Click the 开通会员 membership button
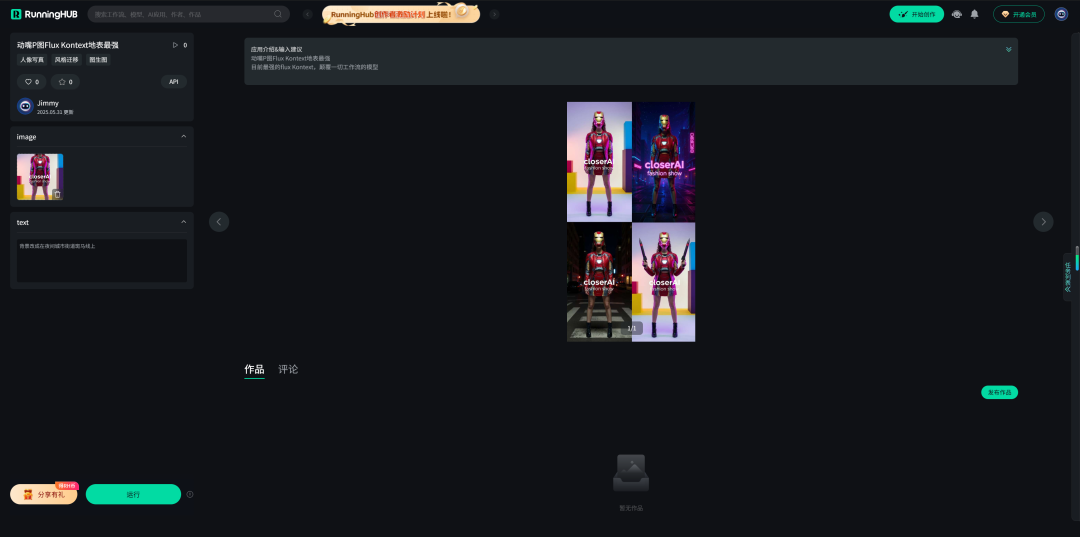 point(1019,14)
